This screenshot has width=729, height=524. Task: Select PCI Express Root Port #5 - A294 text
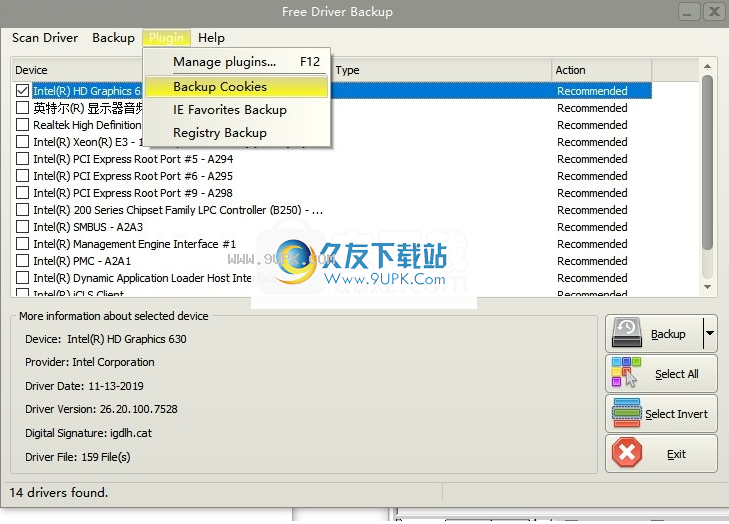pyautogui.click(x=133, y=159)
